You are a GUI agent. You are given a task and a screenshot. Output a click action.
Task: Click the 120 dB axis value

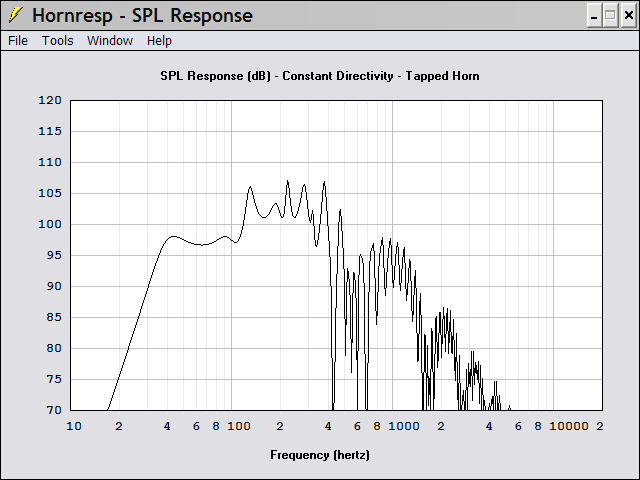[x=50, y=100]
